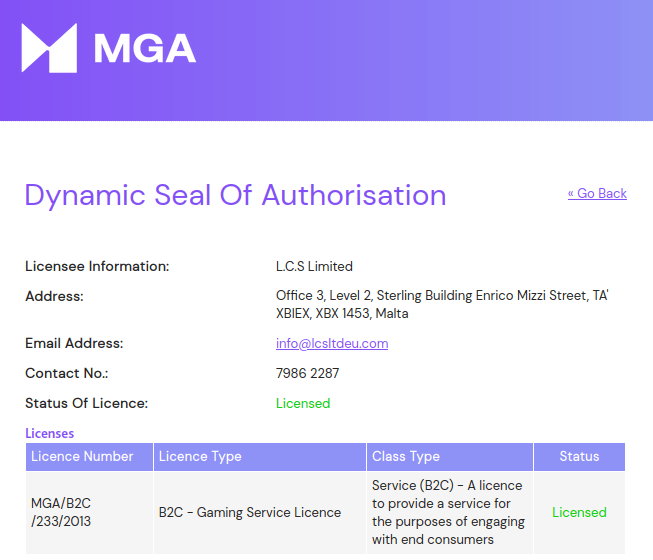Click the Class Type column header

click(x=450, y=457)
